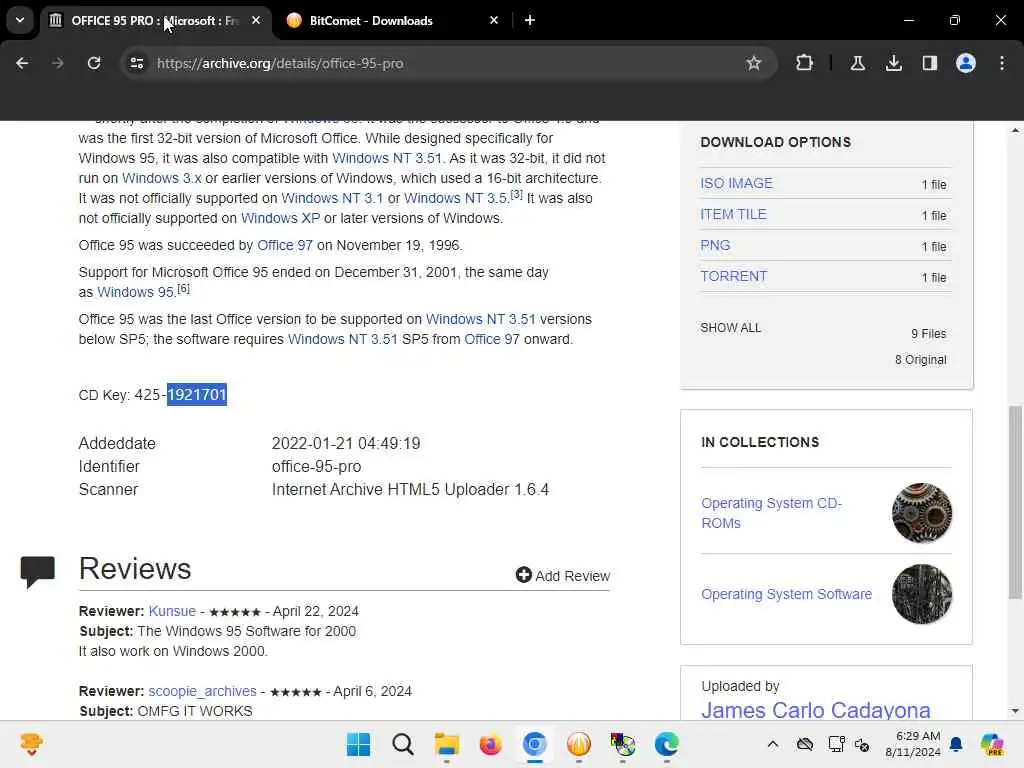
Task: Select the OFFICE 95 PRO tab
Action: [154, 21]
